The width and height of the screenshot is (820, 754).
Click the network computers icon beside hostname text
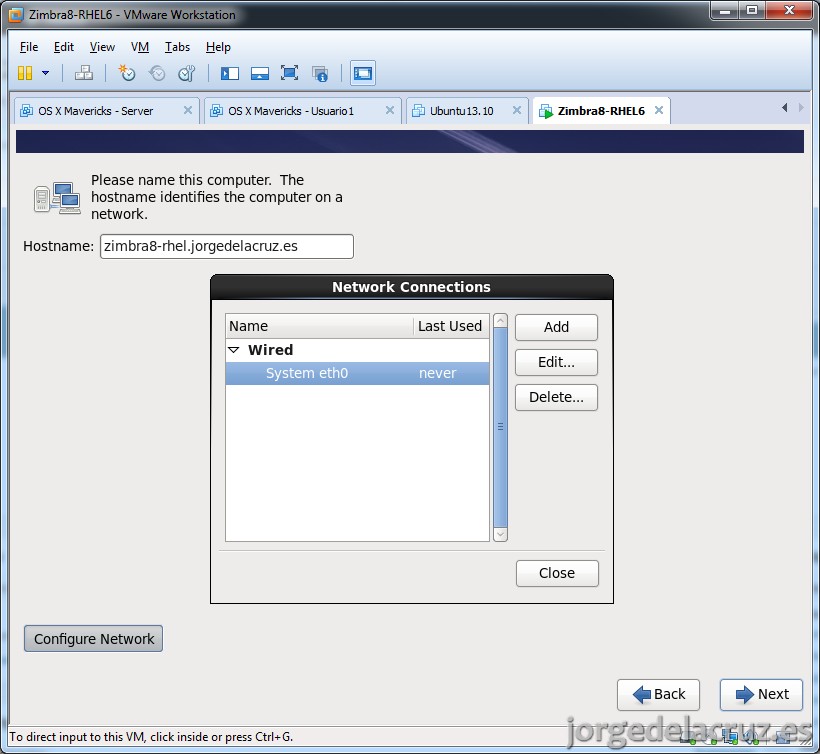57,198
